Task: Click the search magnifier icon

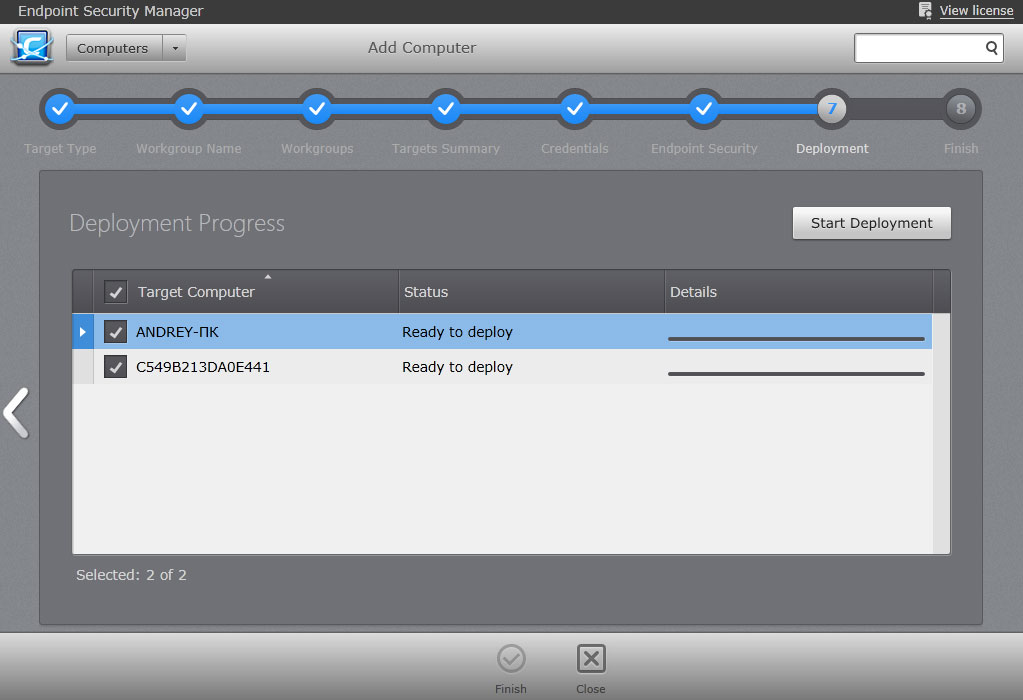Action: coord(991,48)
